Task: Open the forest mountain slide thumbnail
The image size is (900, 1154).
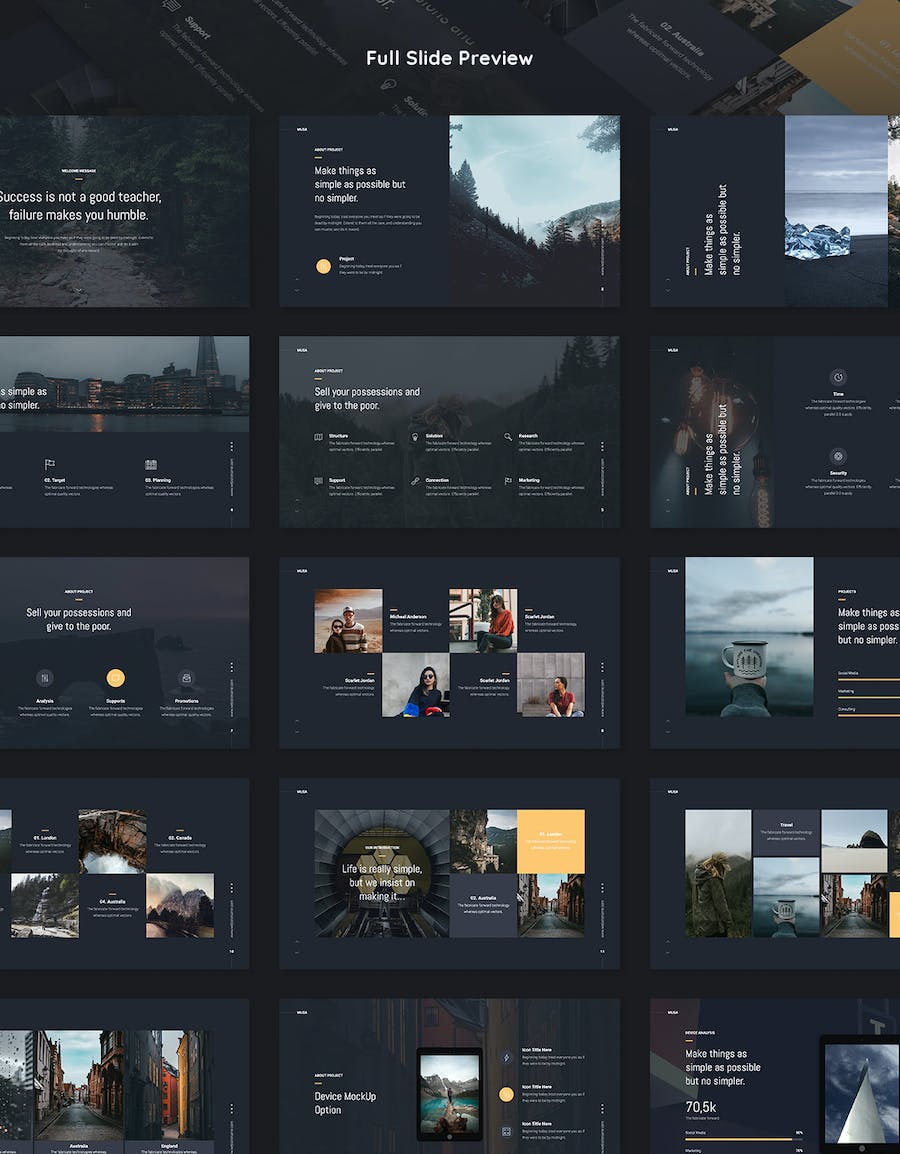Action: (534, 210)
